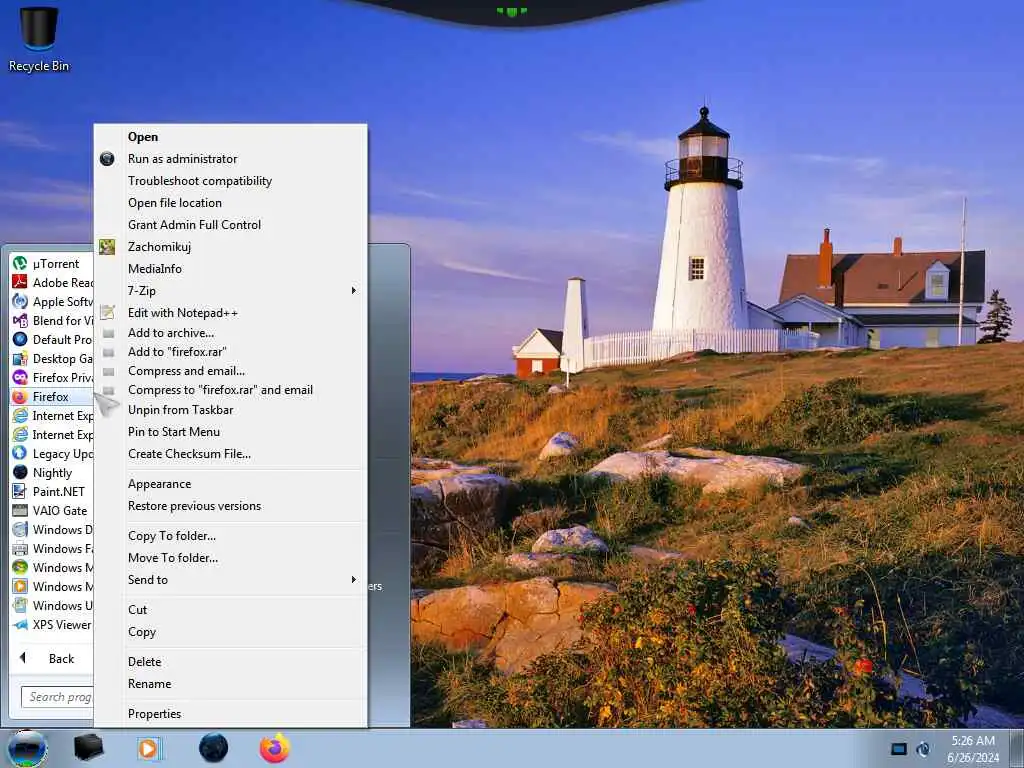This screenshot has width=1024, height=768.
Task: Select the MediaInfo menu entry
Action: 155,269
